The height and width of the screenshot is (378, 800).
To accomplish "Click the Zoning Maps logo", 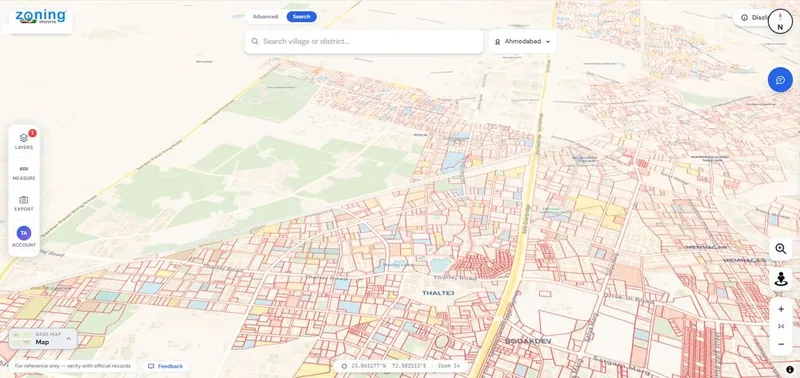I will (41, 17).
